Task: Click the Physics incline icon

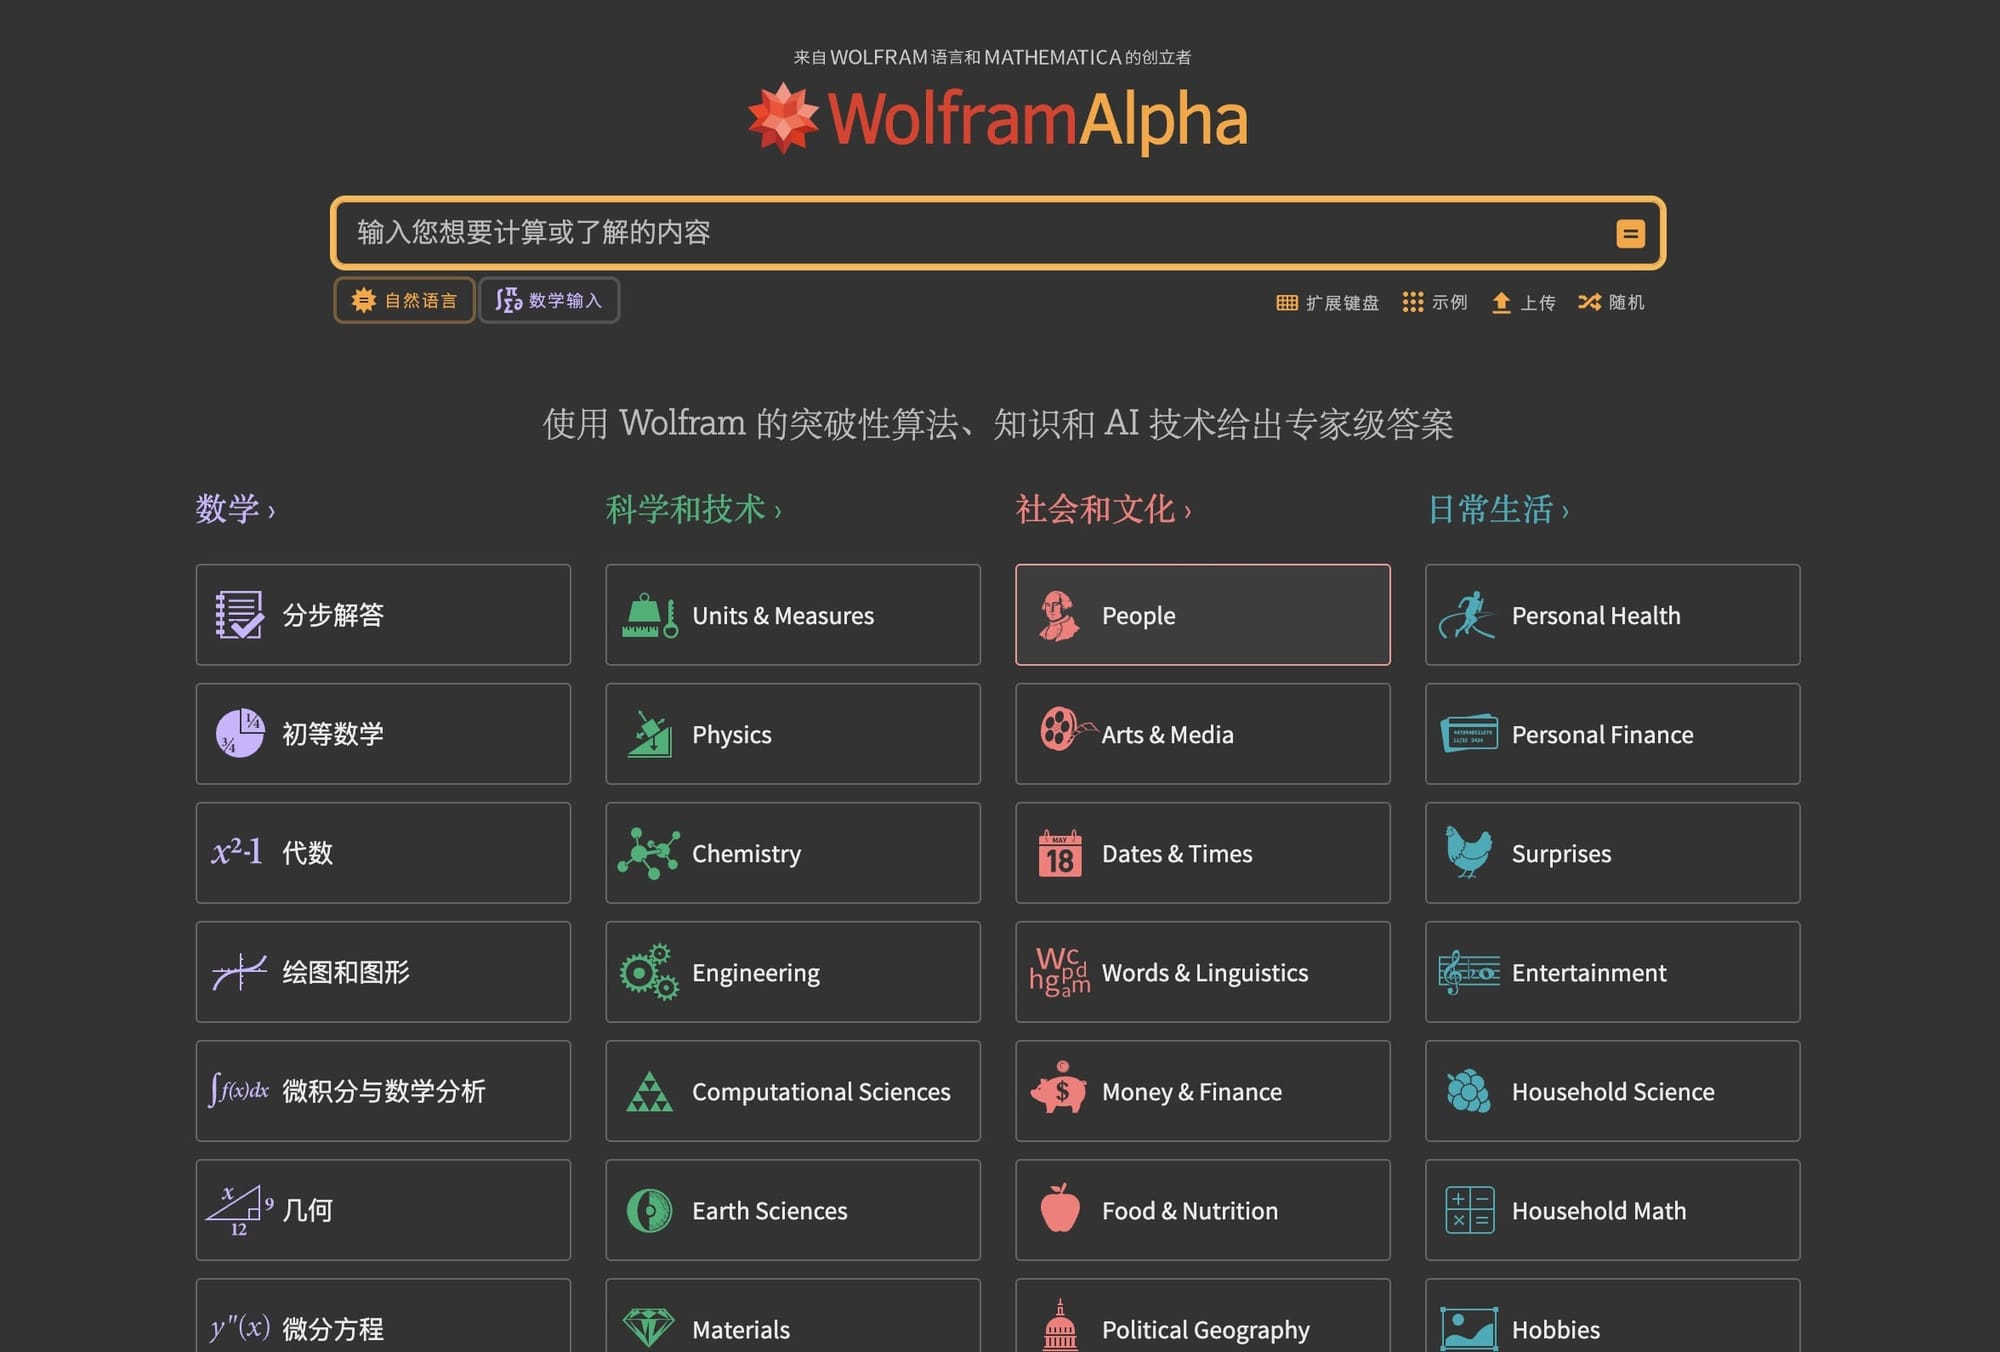Action: (x=650, y=734)
